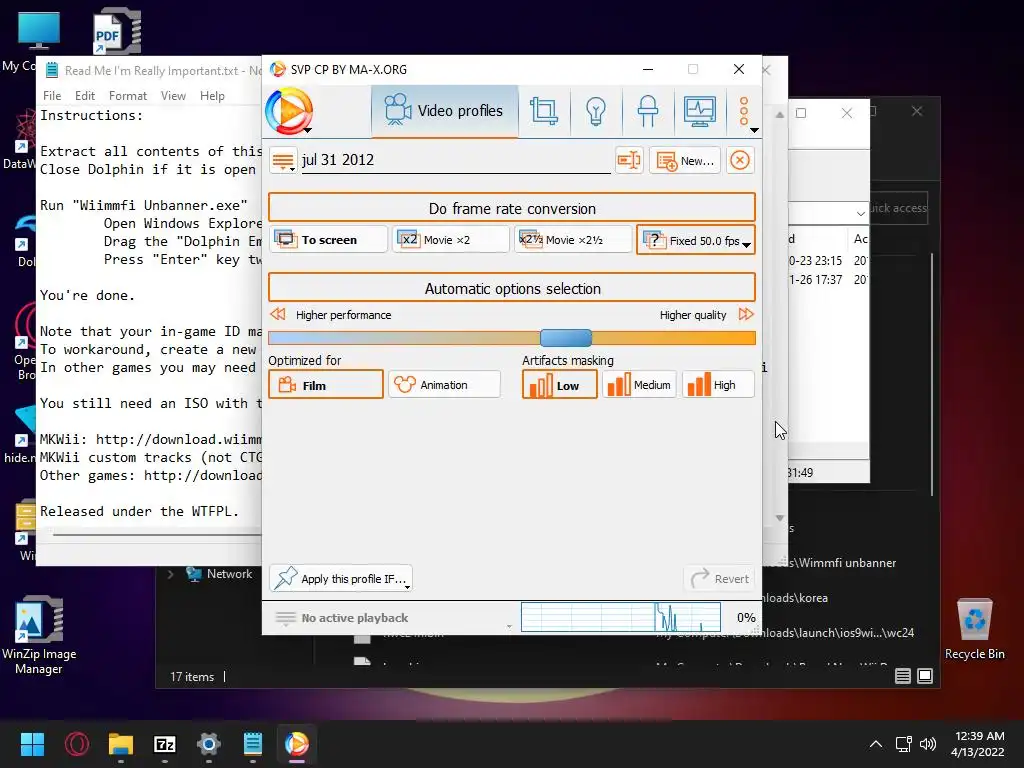Open the Recycle Bin
The image size is (1024, 768).
coord(974,629)
